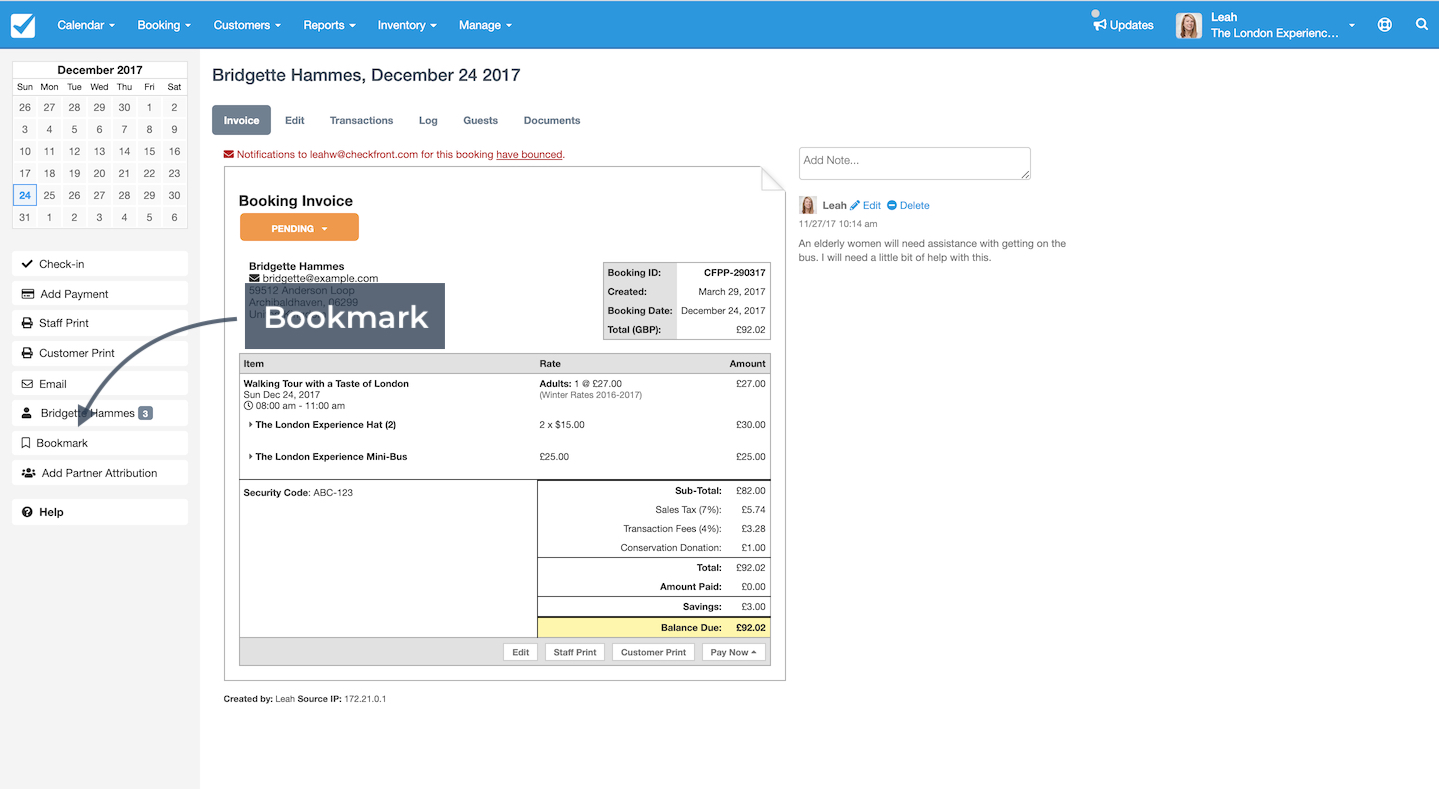Switch to the Documents tab
This screenshot has width=1439, height=789.
[552, 120]
